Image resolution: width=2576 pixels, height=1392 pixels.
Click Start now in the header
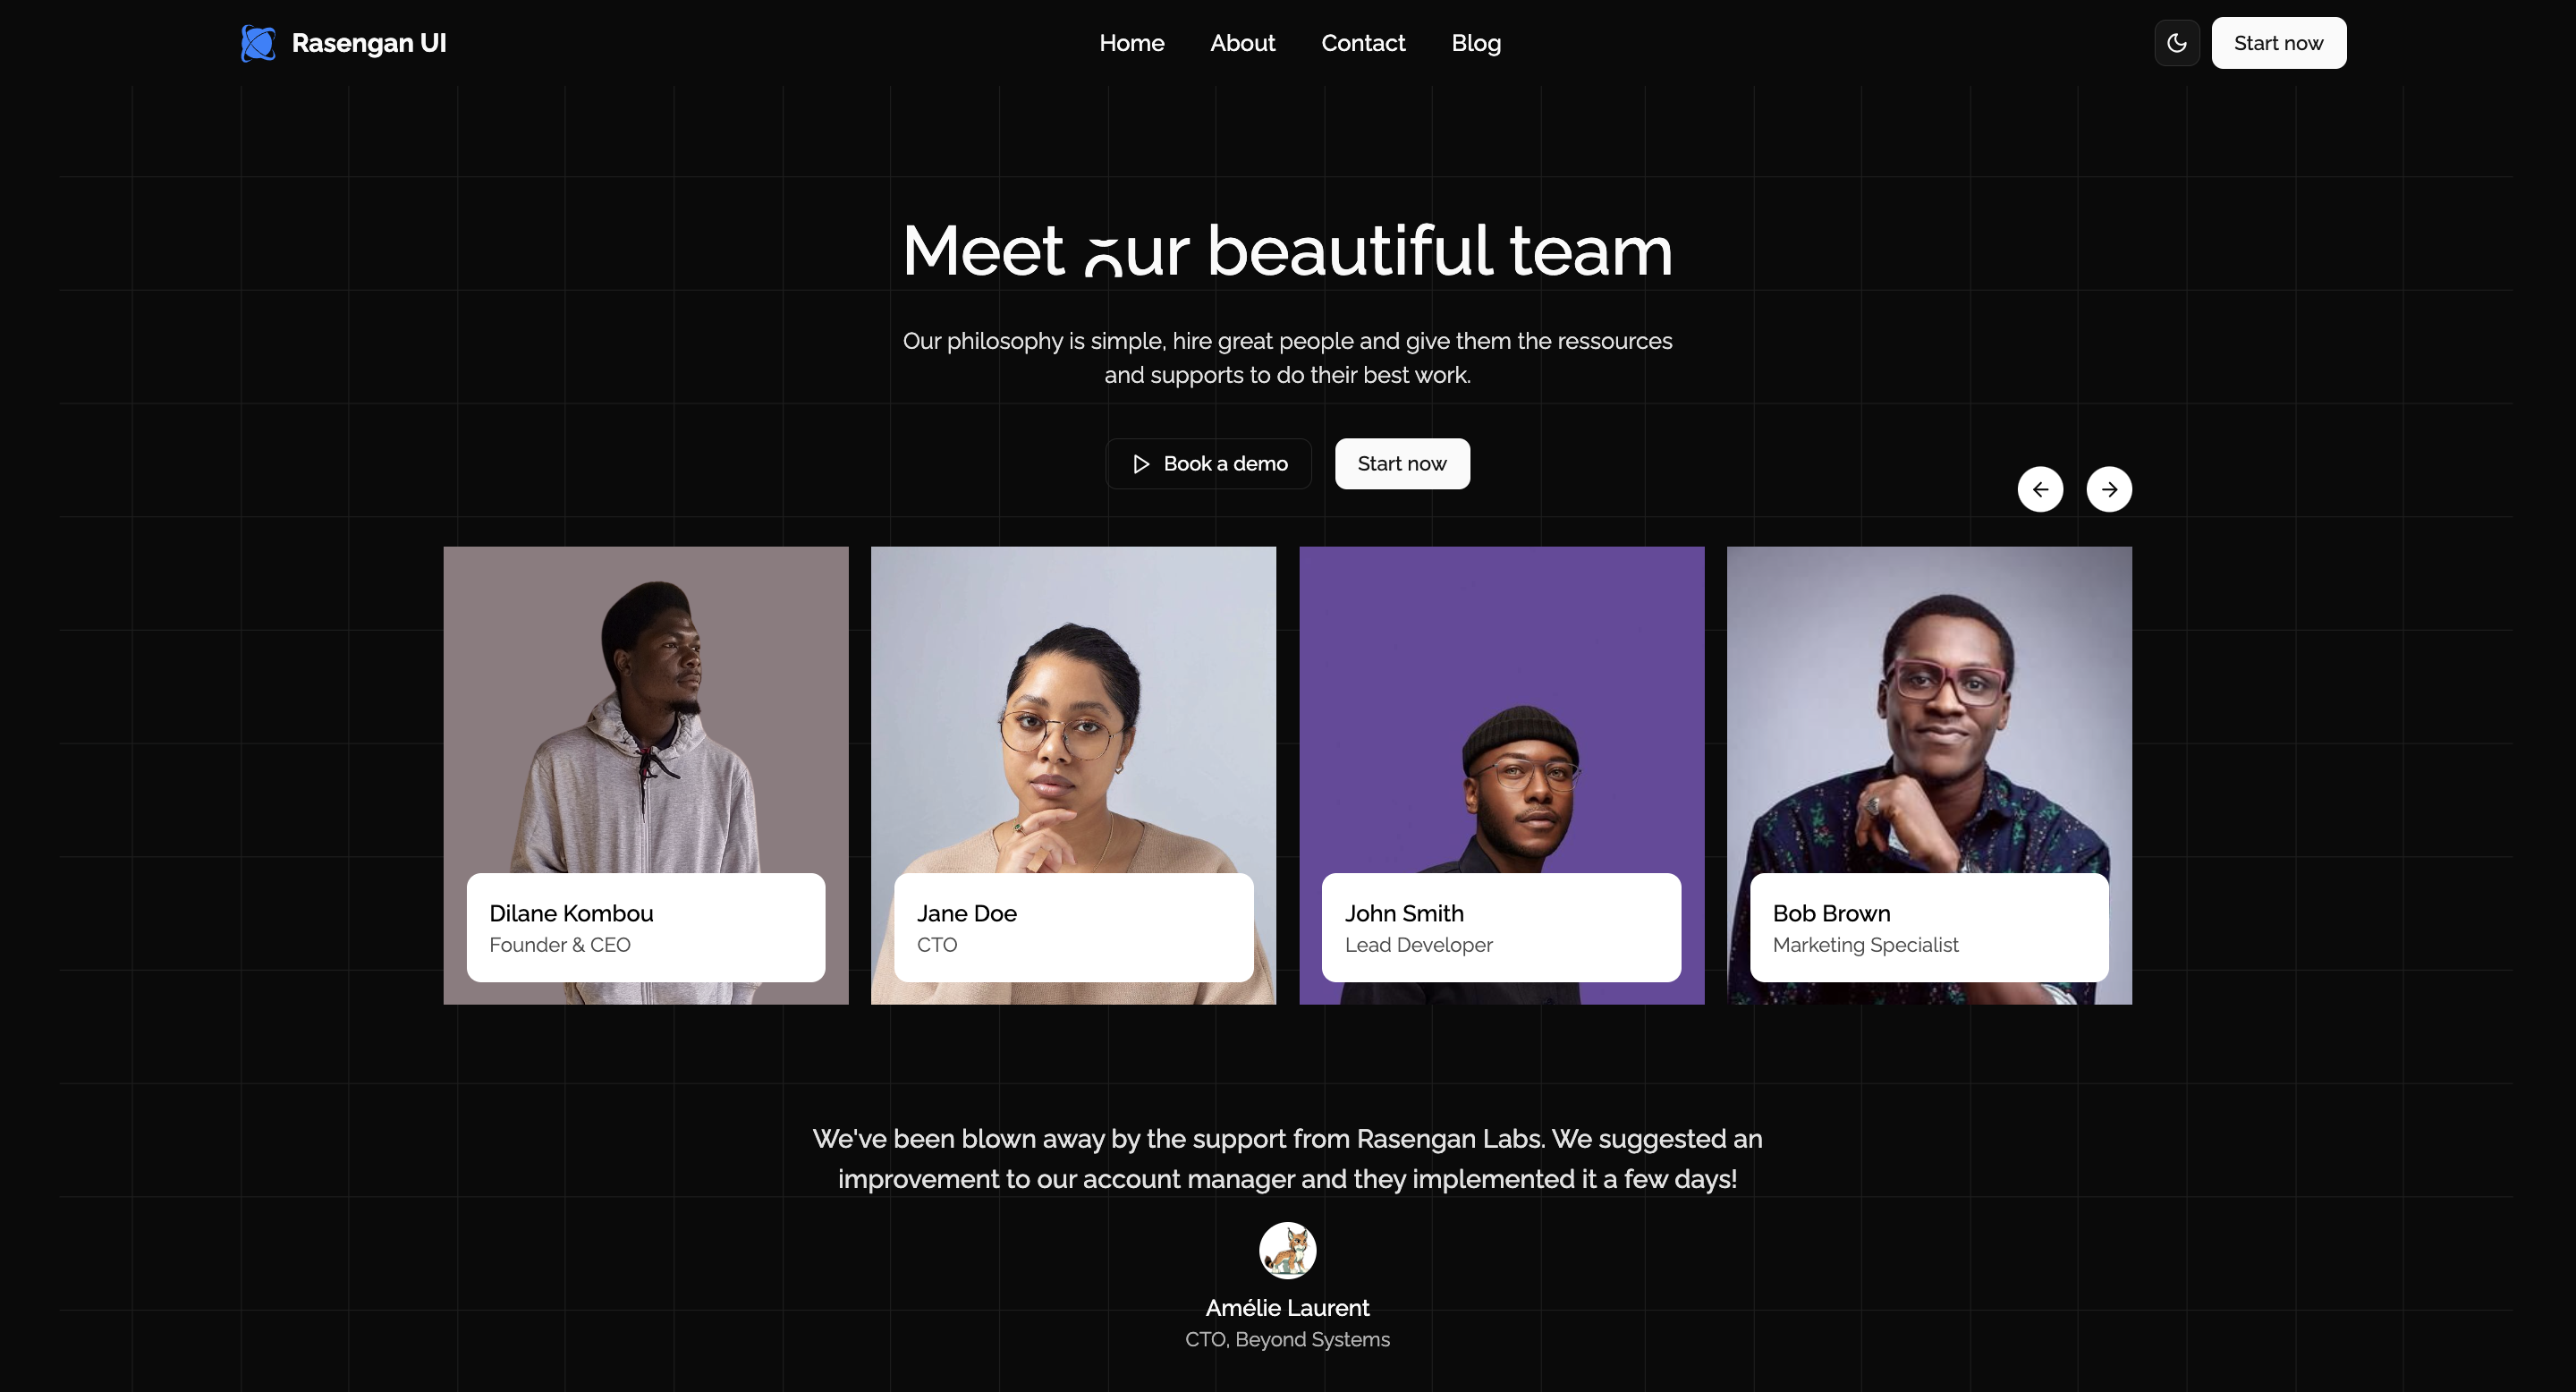(x=2278, y=43)
